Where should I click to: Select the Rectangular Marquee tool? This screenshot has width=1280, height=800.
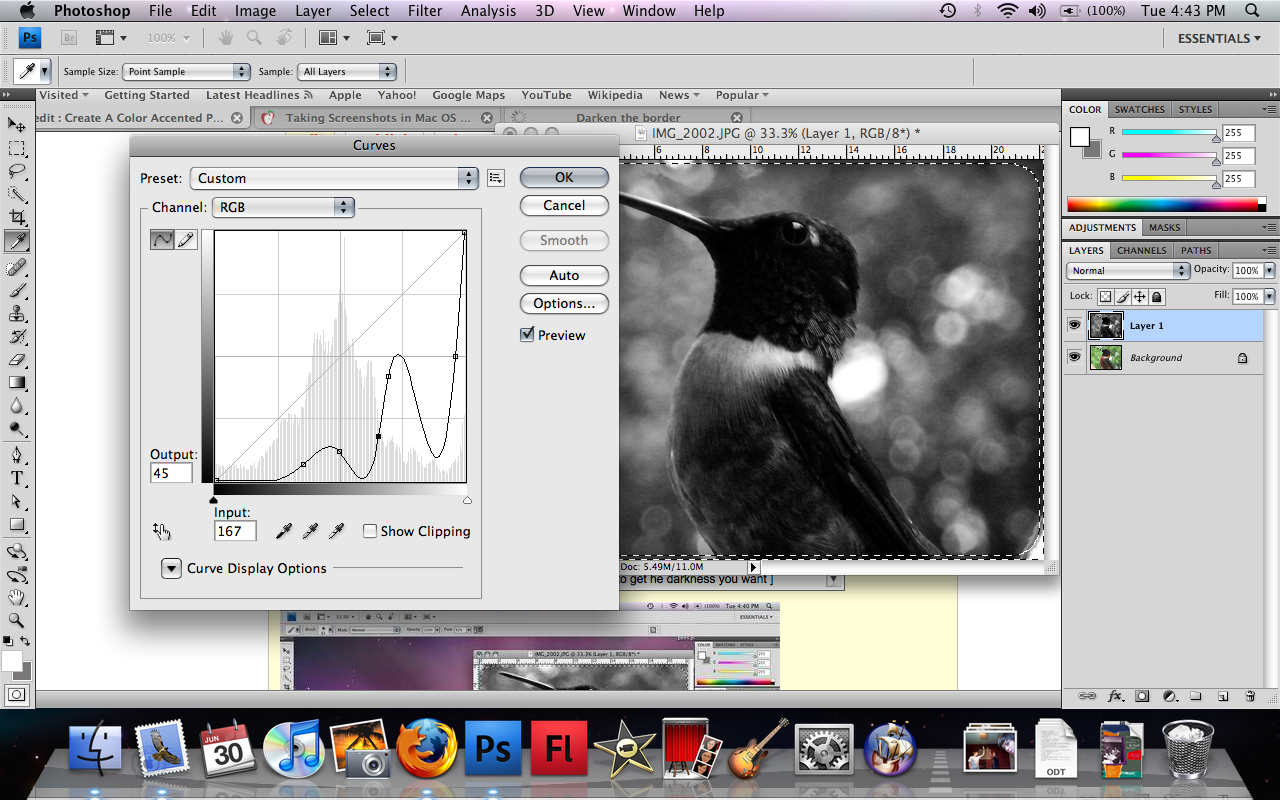tap(17, 148)
